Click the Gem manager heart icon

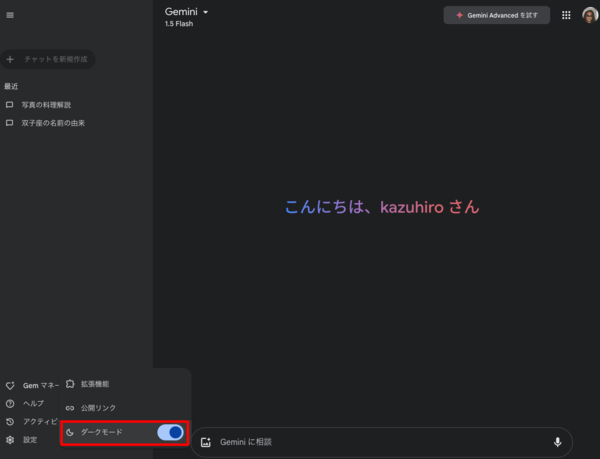10,386
